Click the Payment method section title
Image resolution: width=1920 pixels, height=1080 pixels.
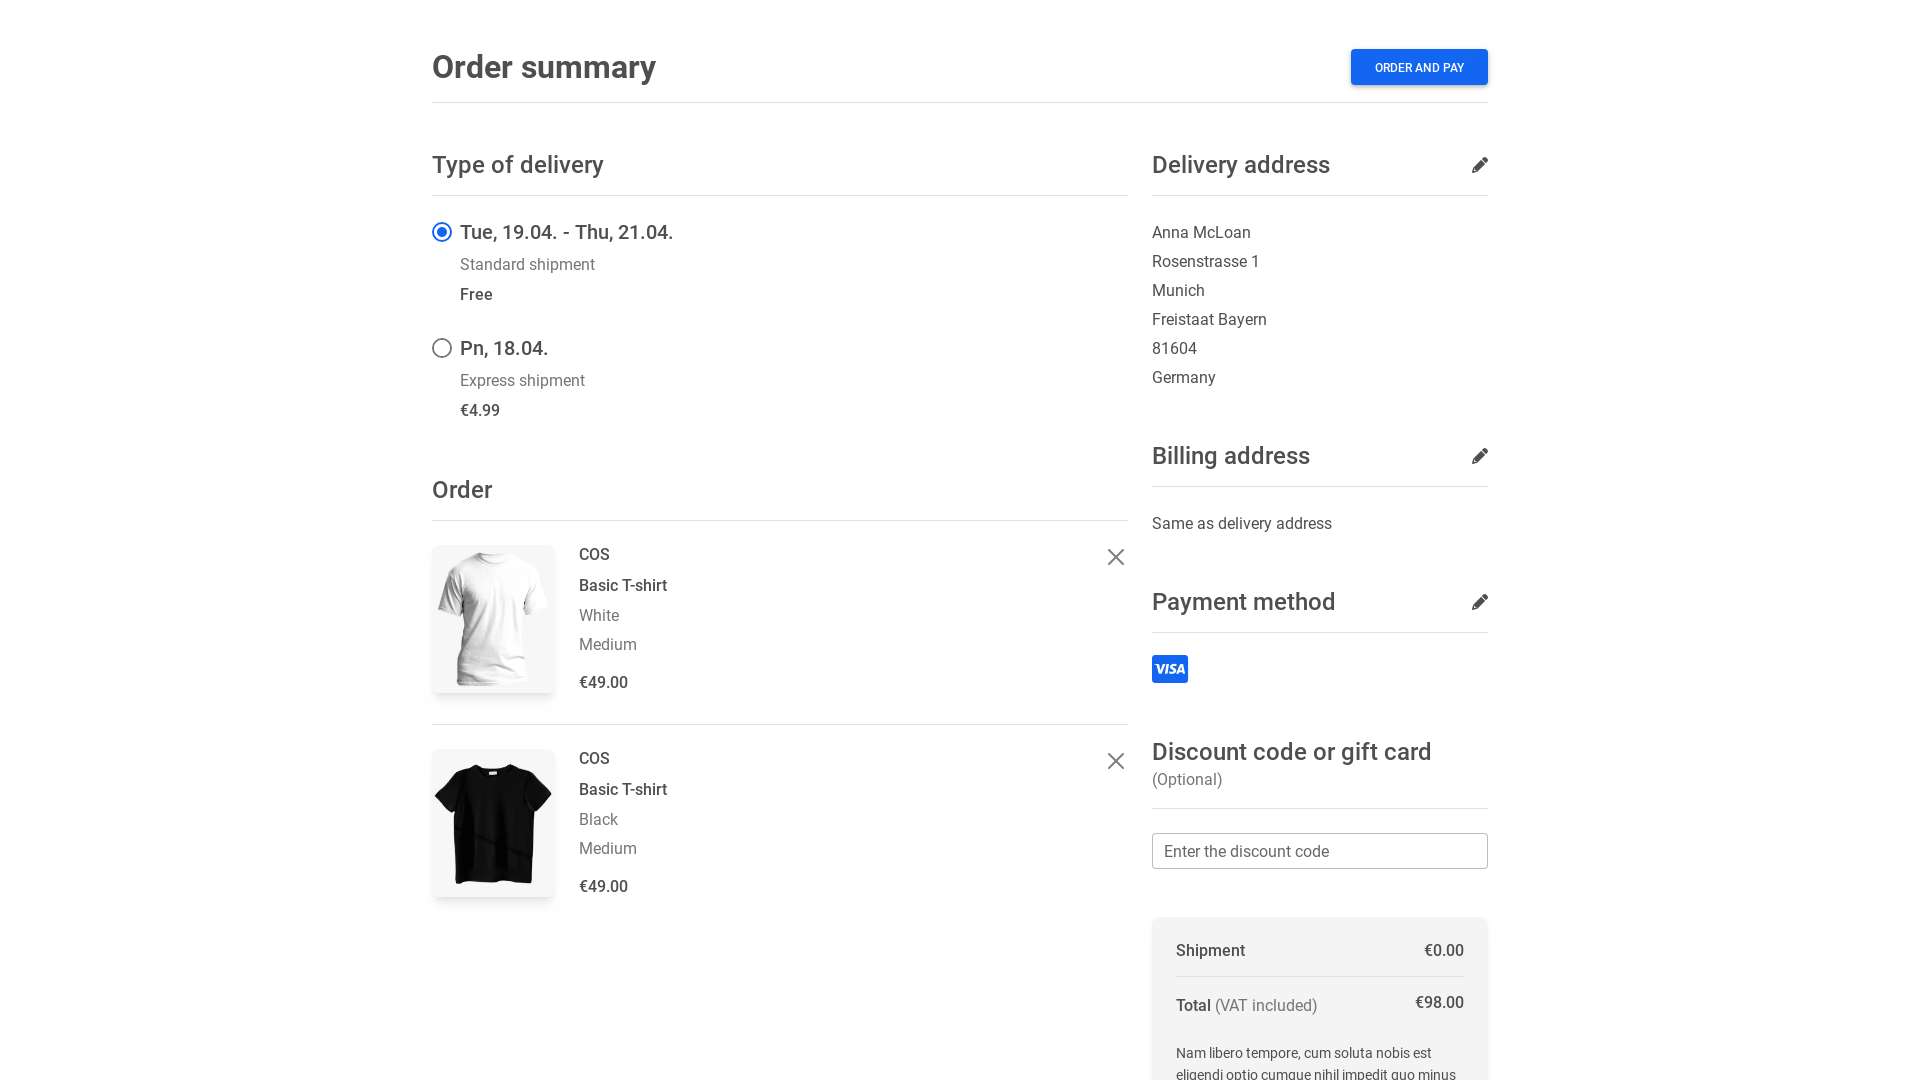pos(1243,601)
